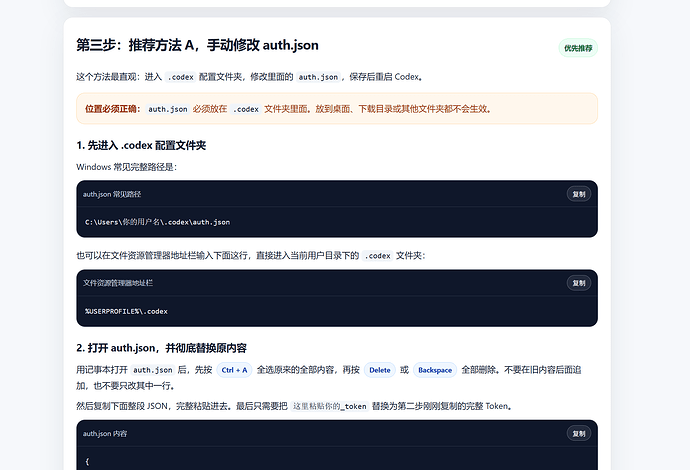
Task: Click the Backspace key label
Action: pos(435,370)
